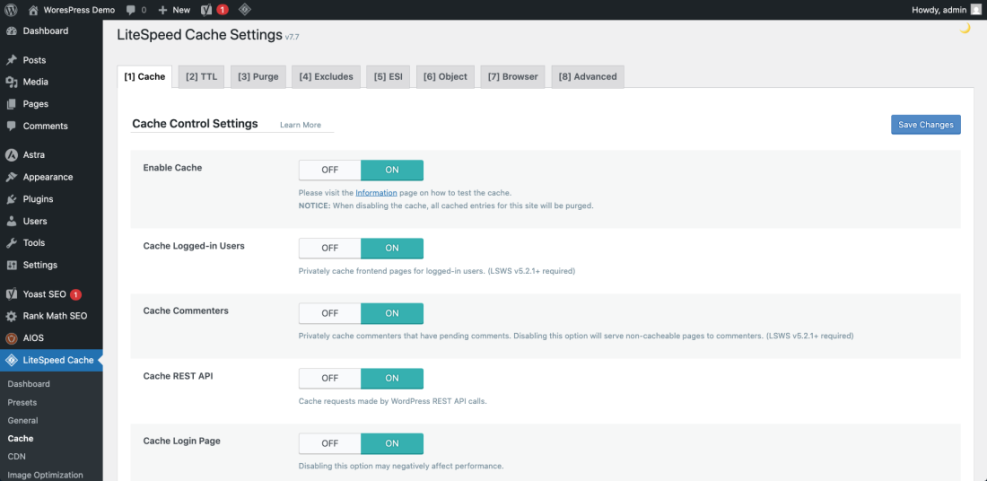Click the Rank Math SEO icon
Viewport: 987px width, 481px height.
pyautogui.click(x=11, y=316)
